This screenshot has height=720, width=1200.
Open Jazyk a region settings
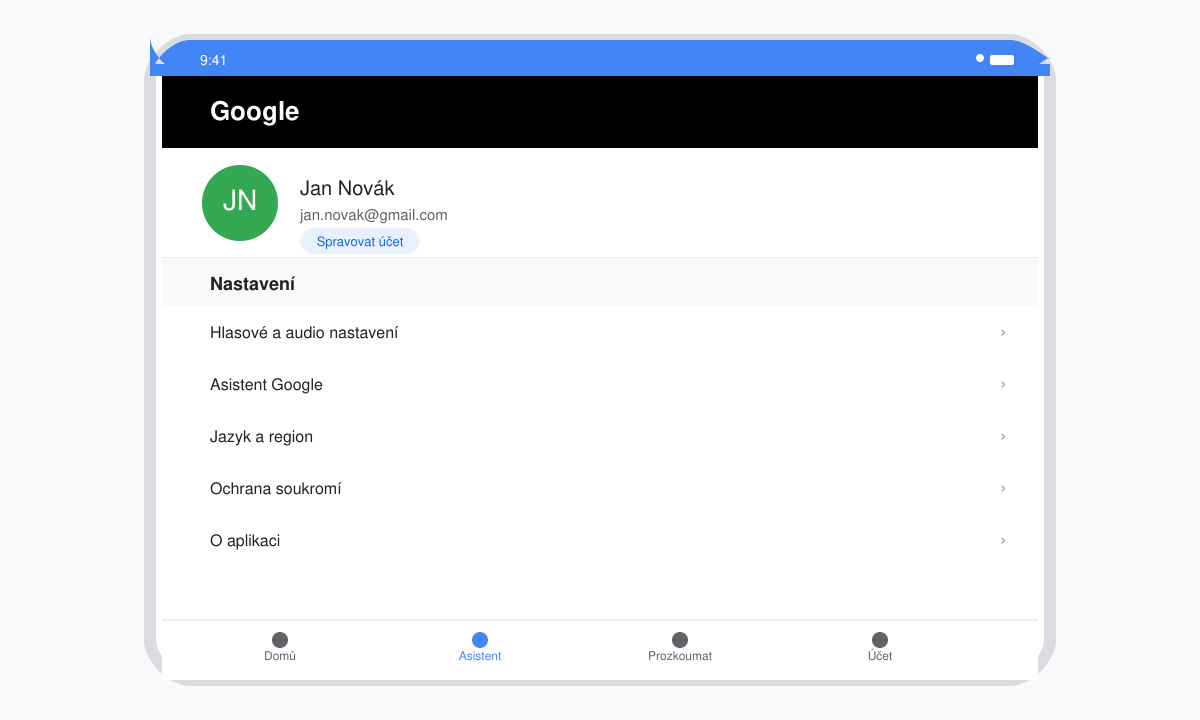click(x=600, y=436)
